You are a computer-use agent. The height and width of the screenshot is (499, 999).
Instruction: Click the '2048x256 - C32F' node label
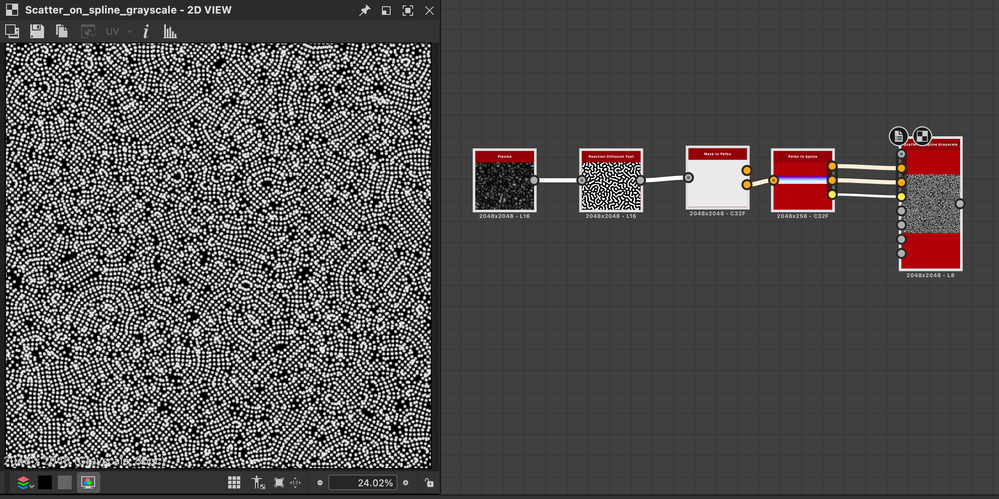803,216
